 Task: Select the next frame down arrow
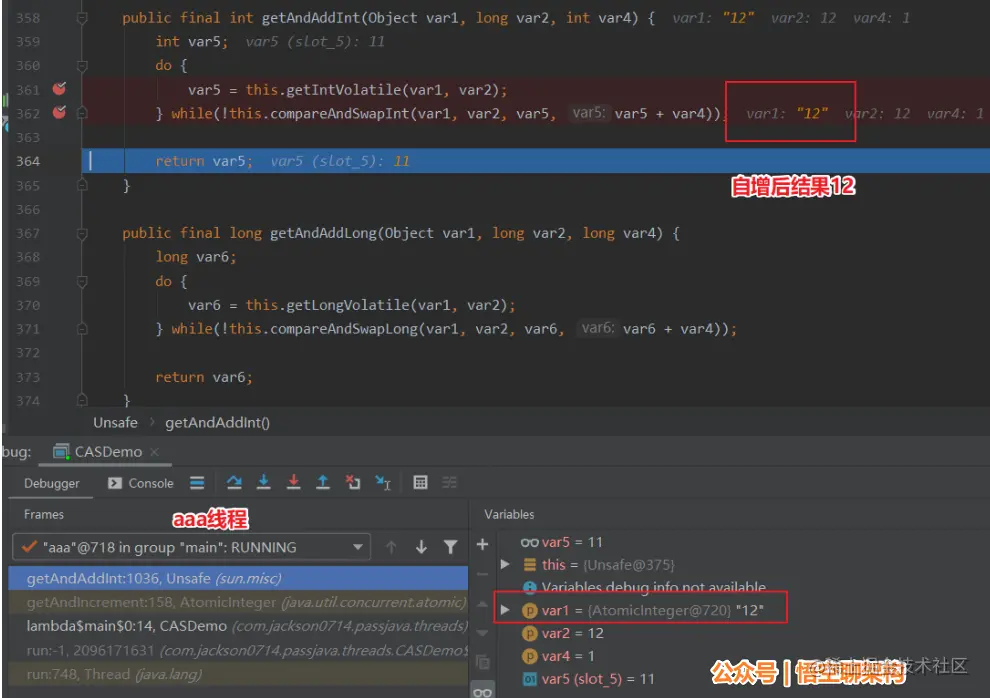click(421, 547)
